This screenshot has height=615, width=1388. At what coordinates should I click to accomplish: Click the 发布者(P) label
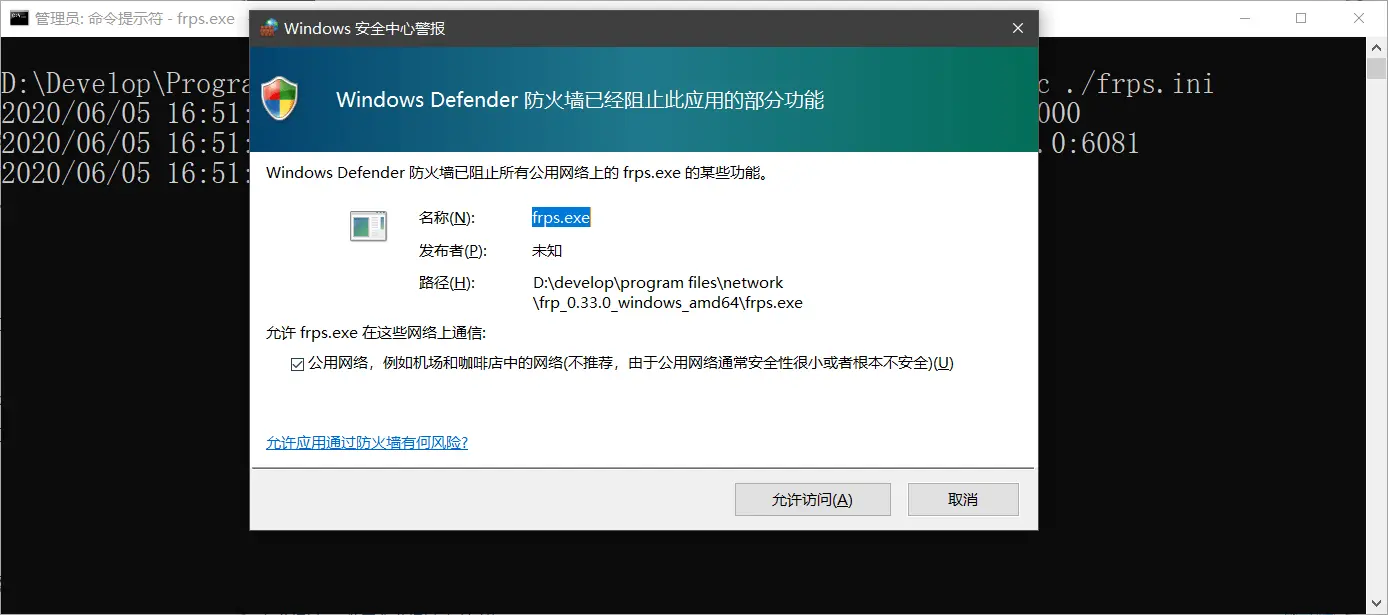tap(451, 250)
